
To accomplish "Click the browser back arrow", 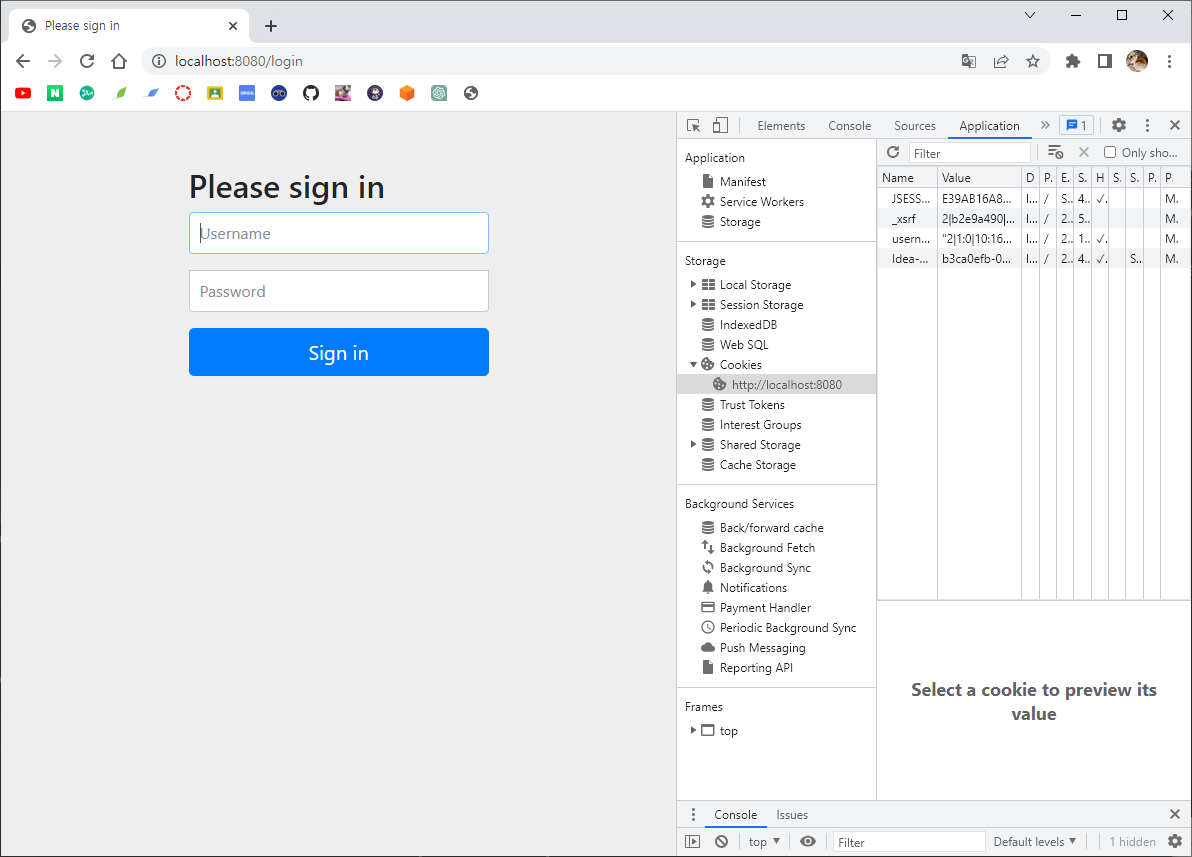I will [23, 61].
